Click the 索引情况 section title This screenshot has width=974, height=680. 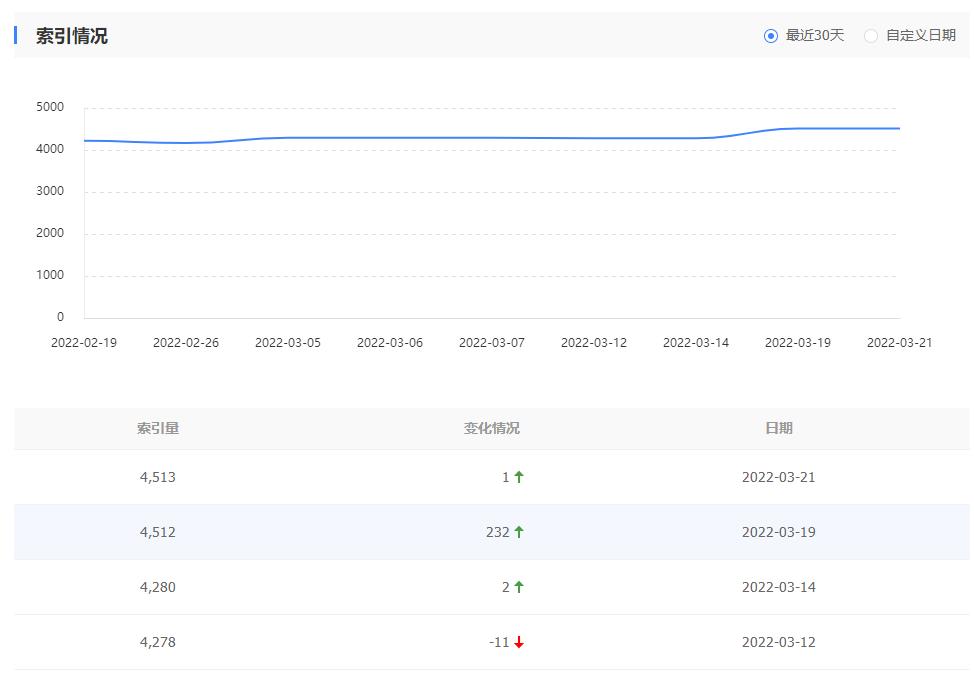coord(71,36)
